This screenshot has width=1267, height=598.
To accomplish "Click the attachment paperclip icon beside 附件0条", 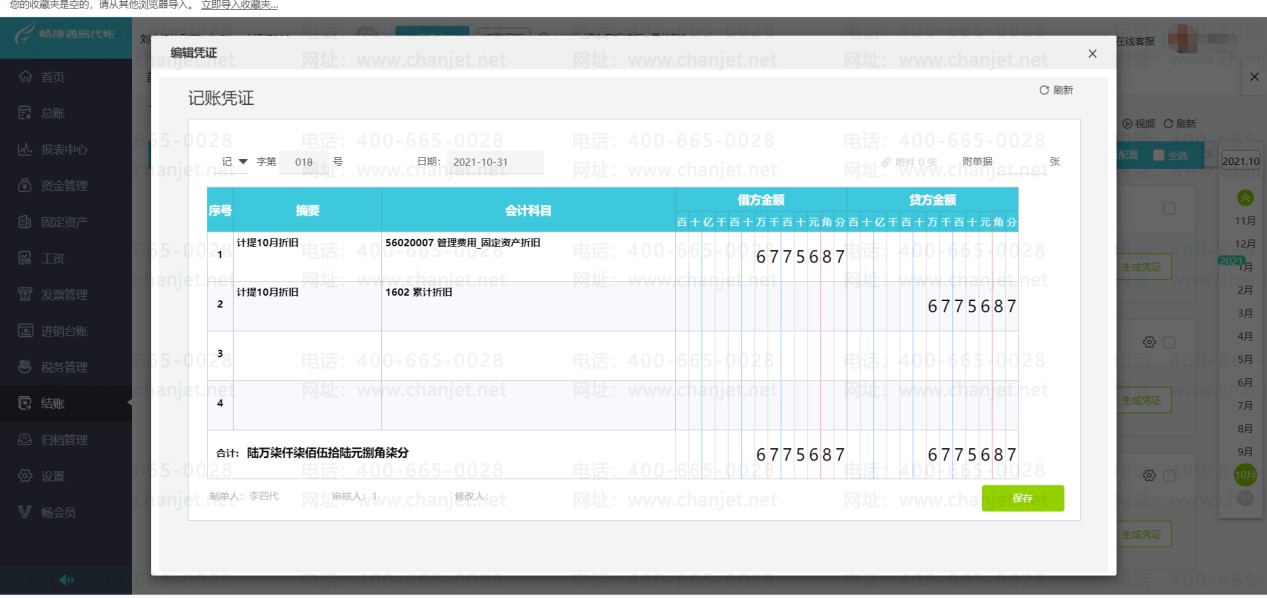I will [887, 162].
